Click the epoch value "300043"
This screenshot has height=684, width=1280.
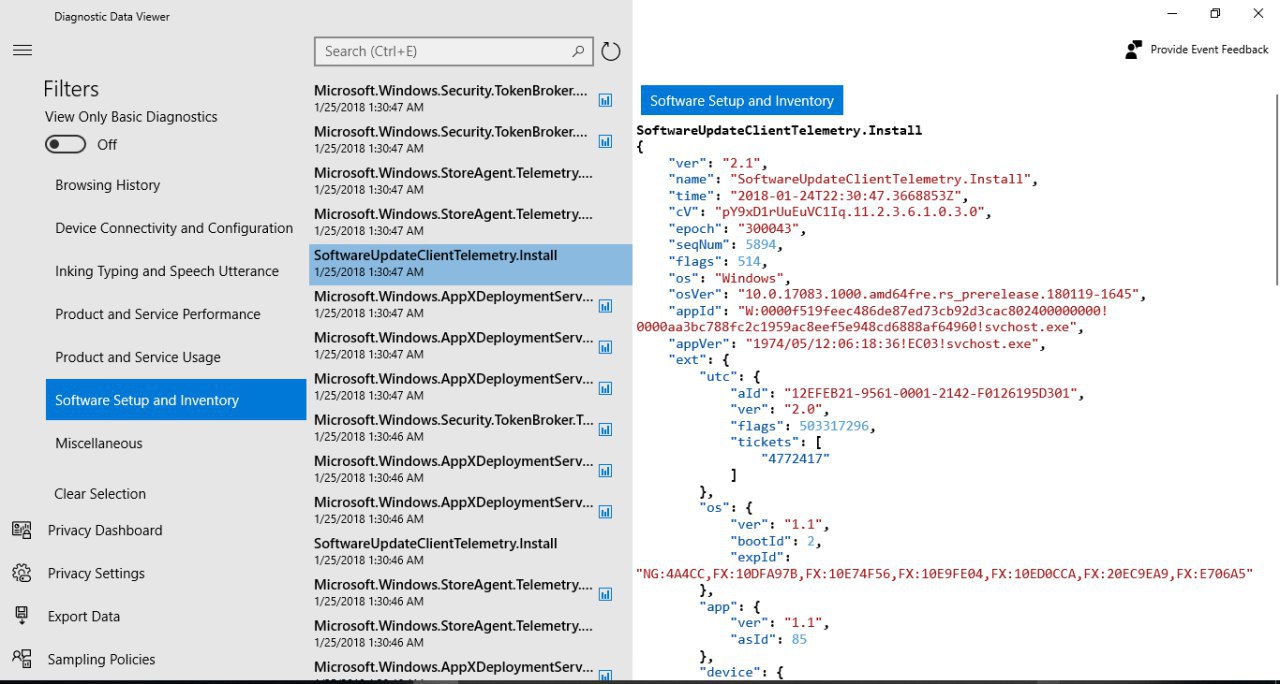[769, 228]
